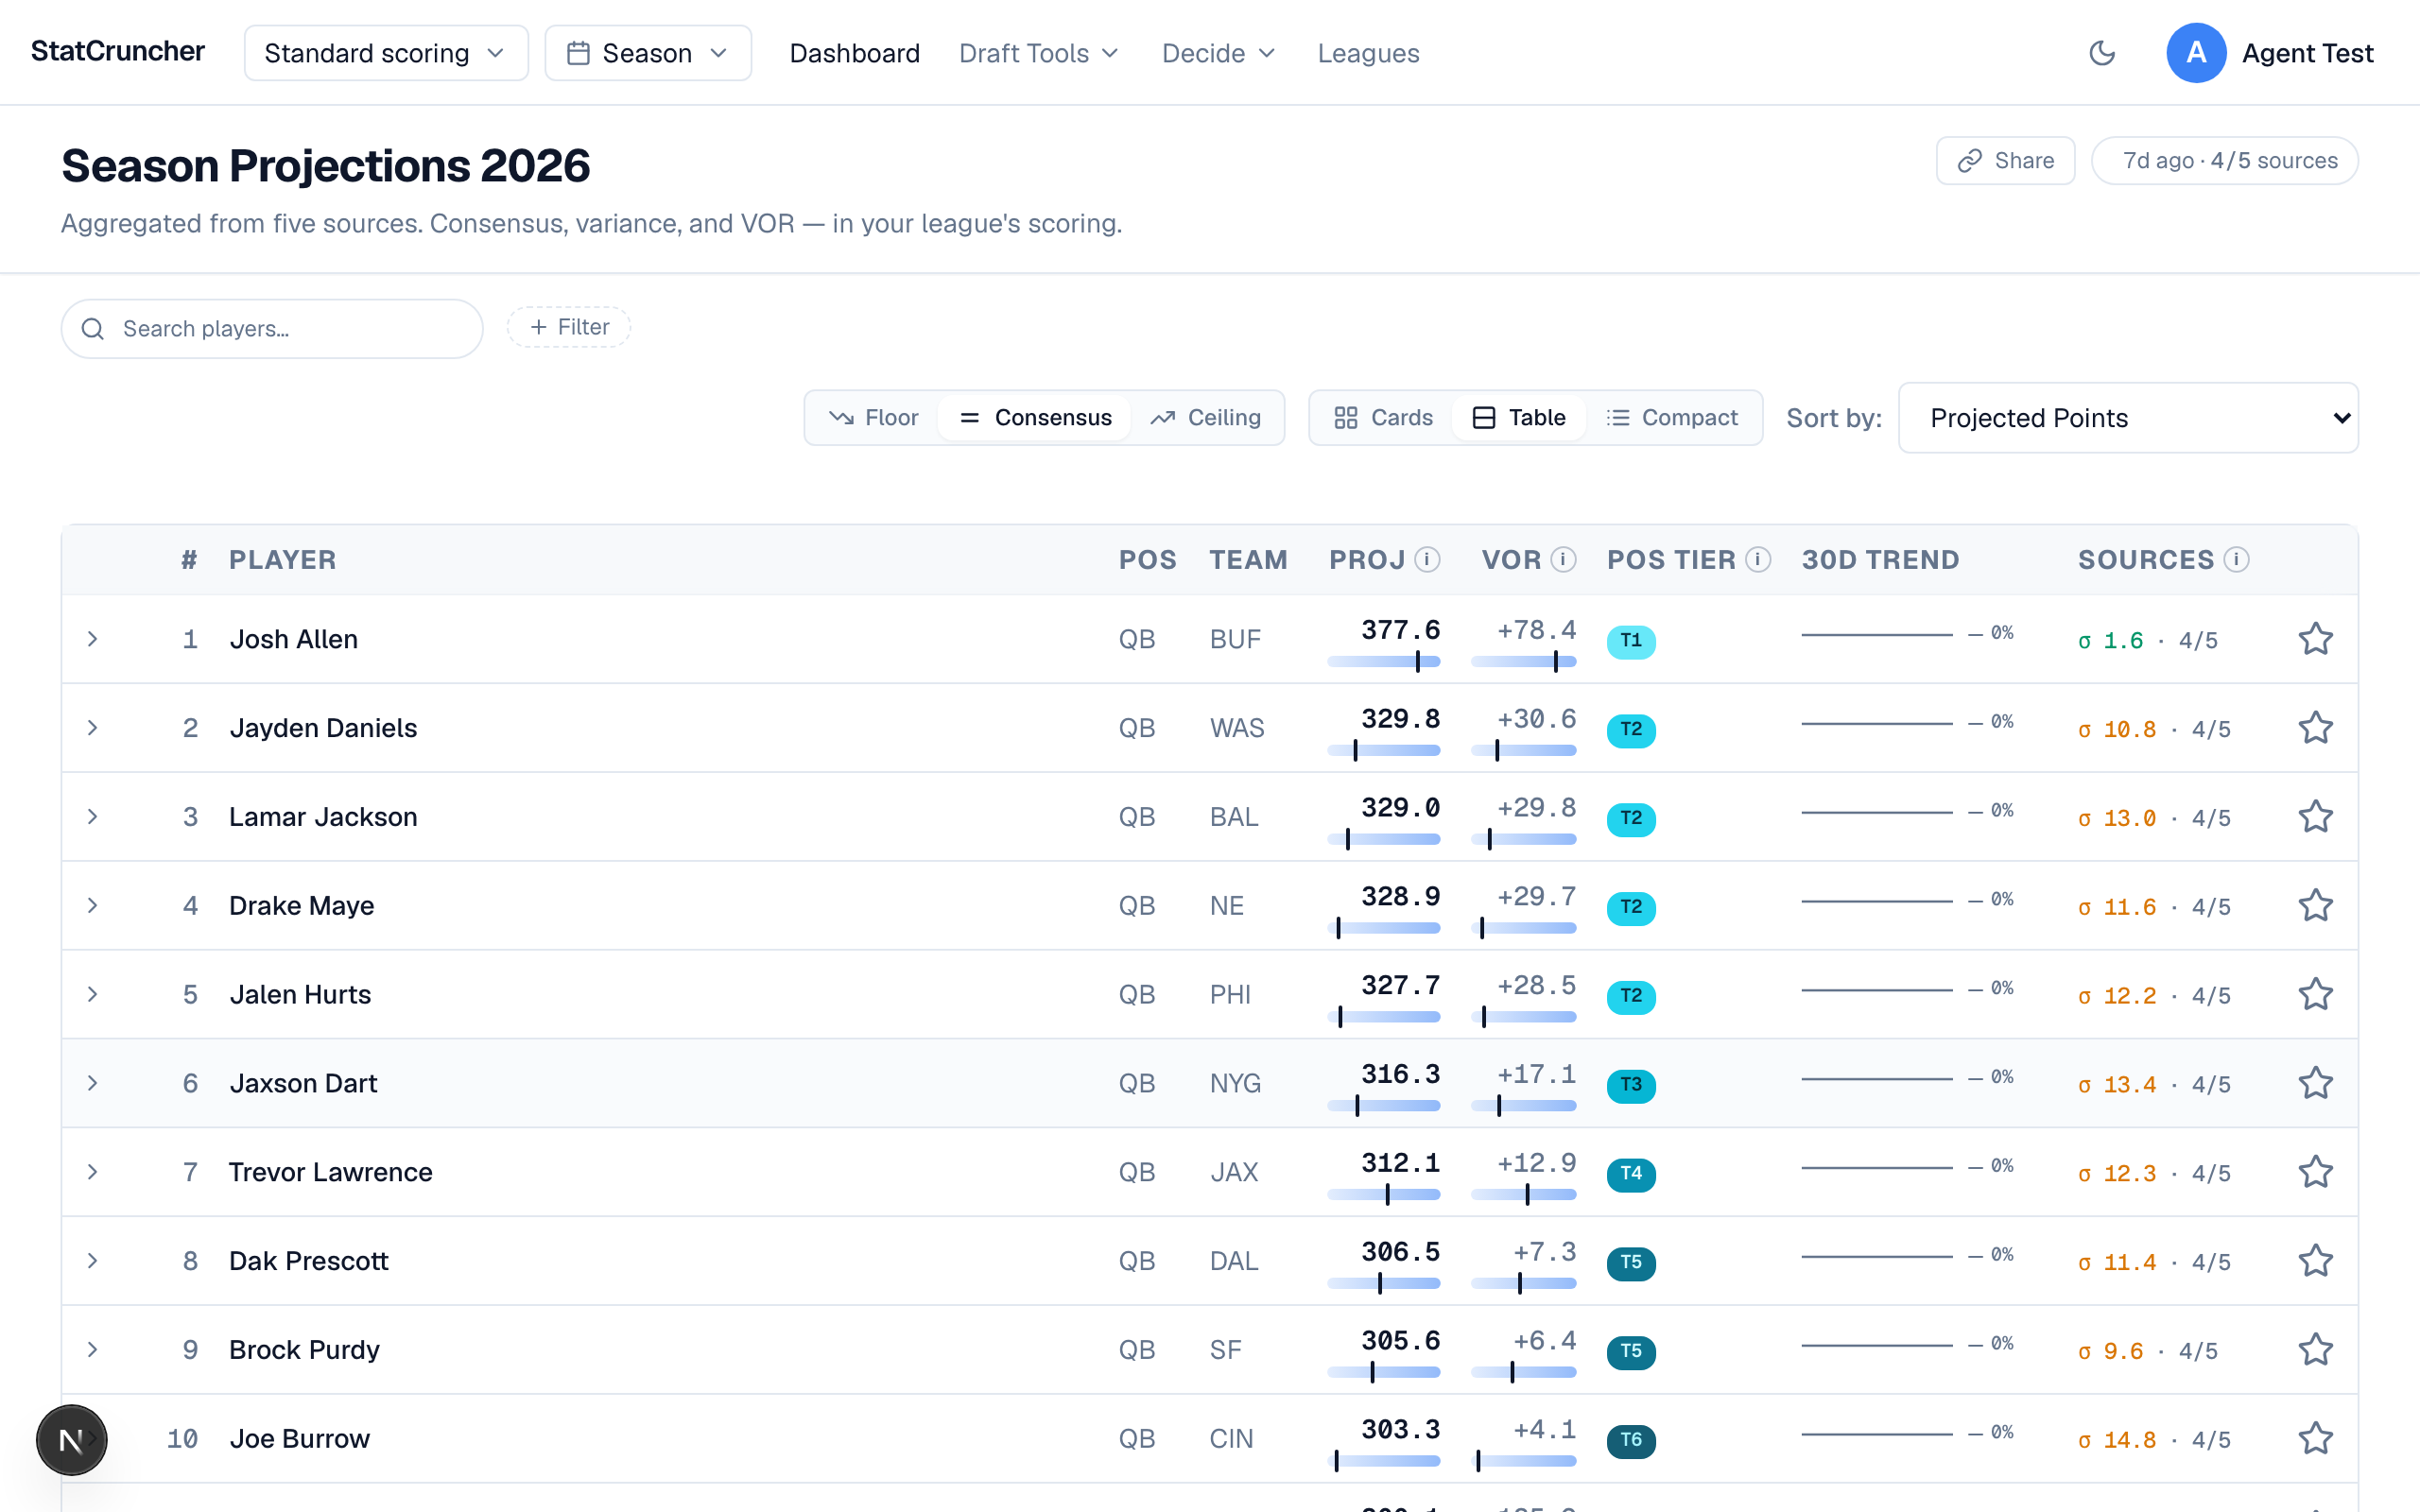Click the Agent Test avatar circle
Screen dimensions: 2420x1512
2195,53
